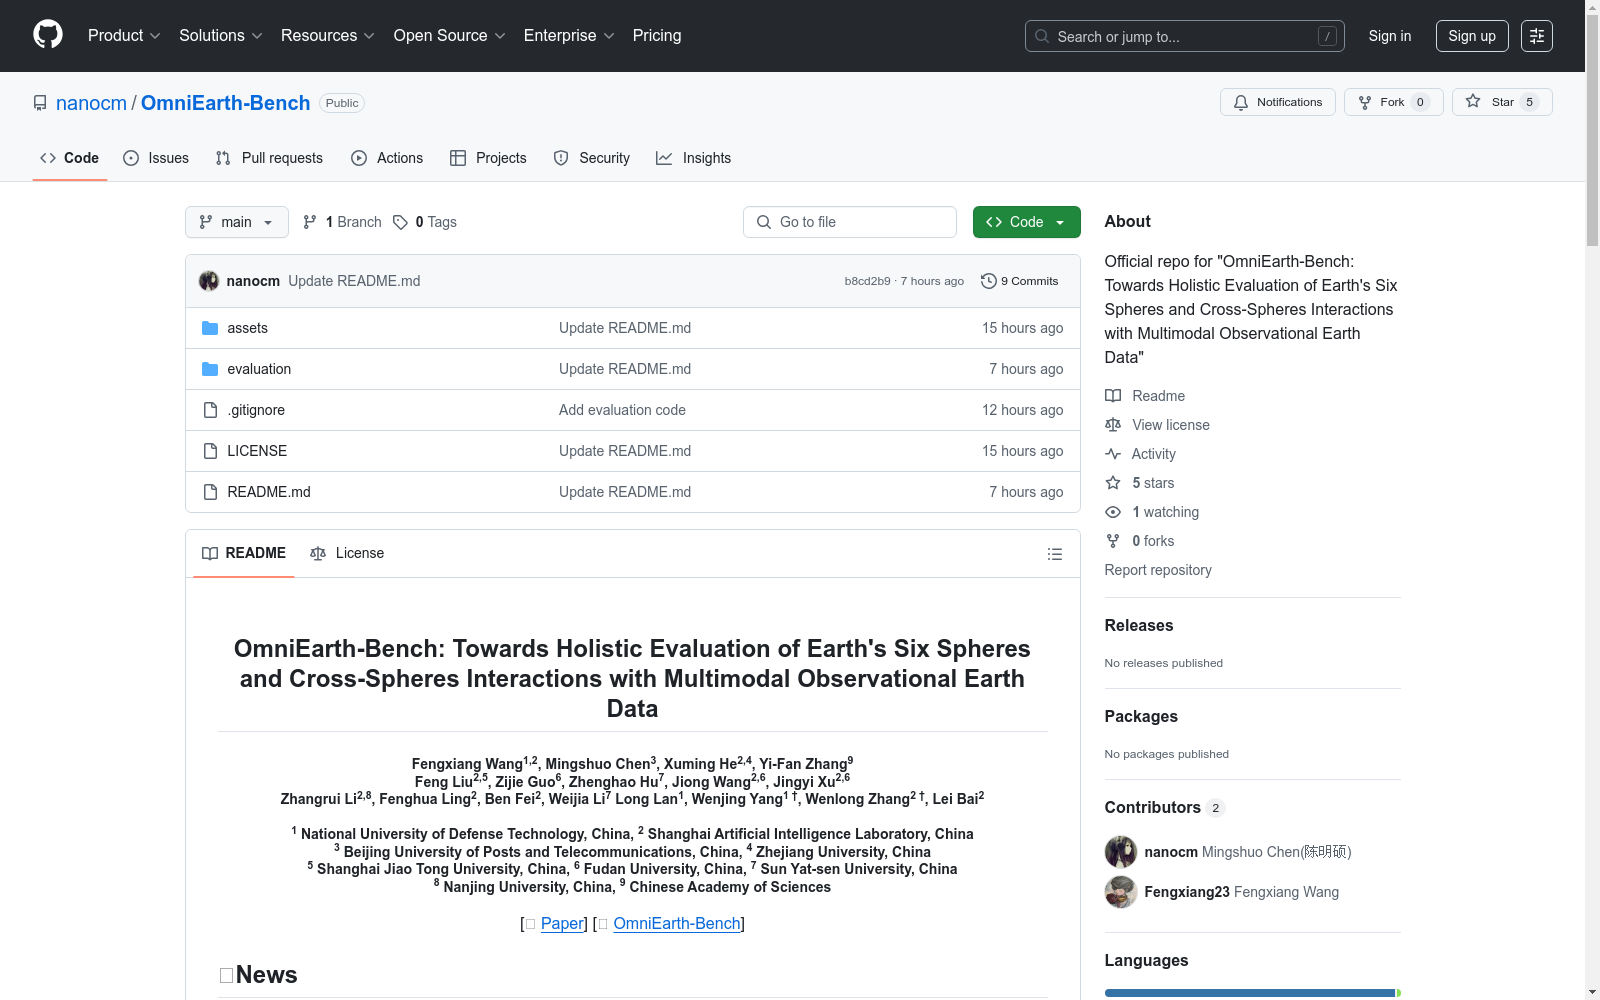The image size is (1600, 1000).
Task: Open the assets folder
Action: (247, 328)
